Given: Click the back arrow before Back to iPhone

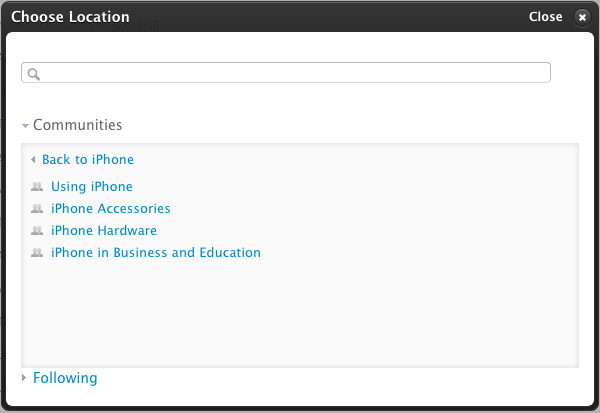Looking at the screenshot, I should (x=33, y=160).
